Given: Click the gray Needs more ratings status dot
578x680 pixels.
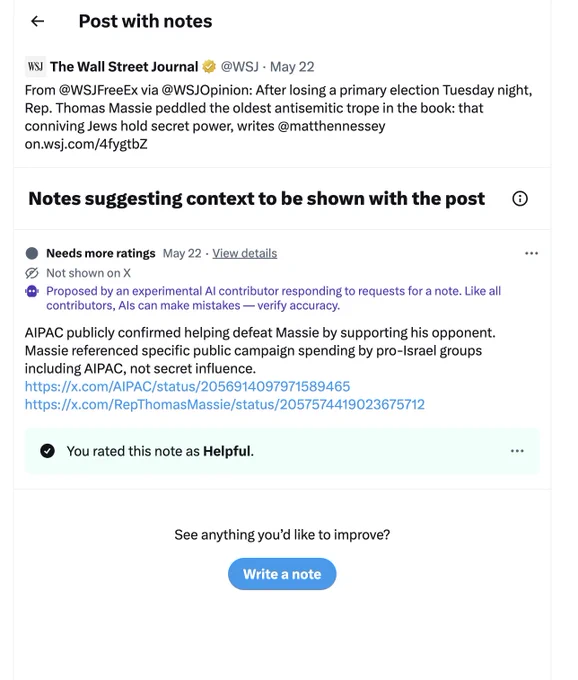Looking at the screenshot, I should [32, 253].
